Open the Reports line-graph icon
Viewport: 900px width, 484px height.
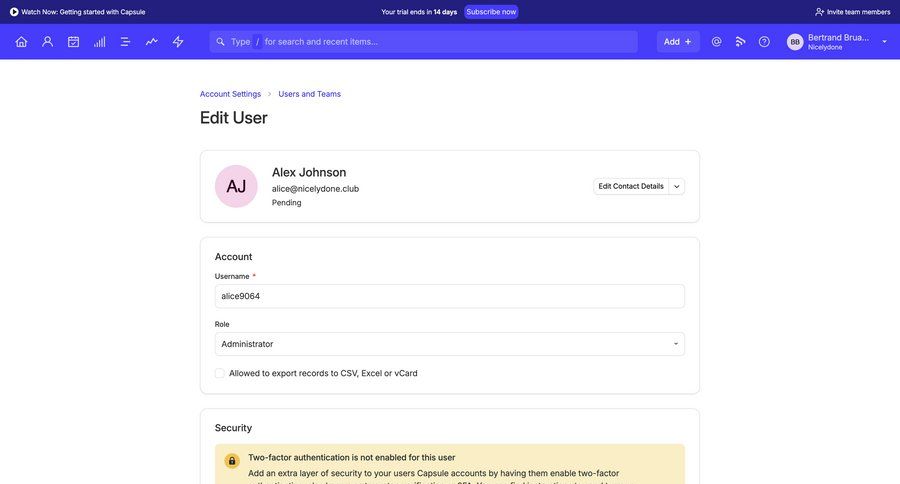[x=151, y=42]
